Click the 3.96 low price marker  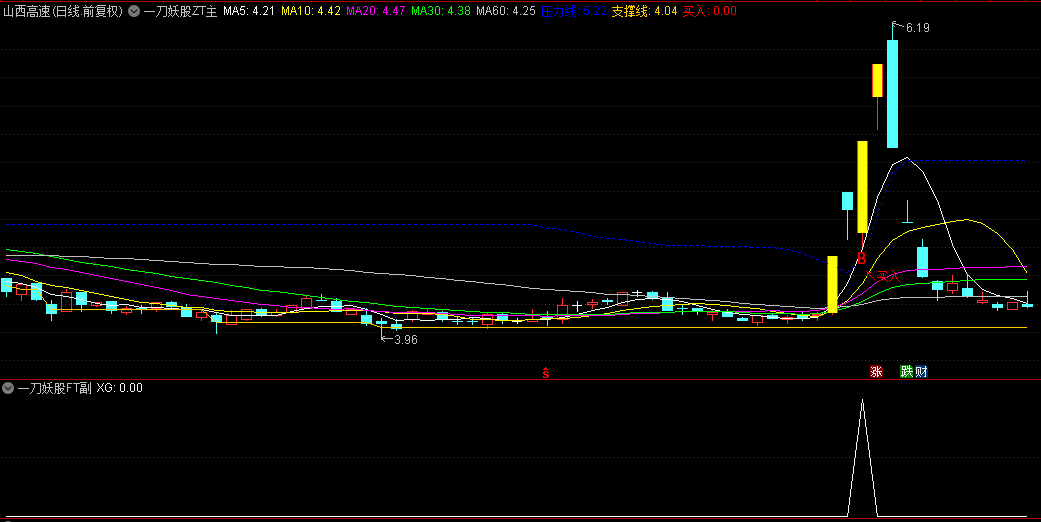pos(405,340)
